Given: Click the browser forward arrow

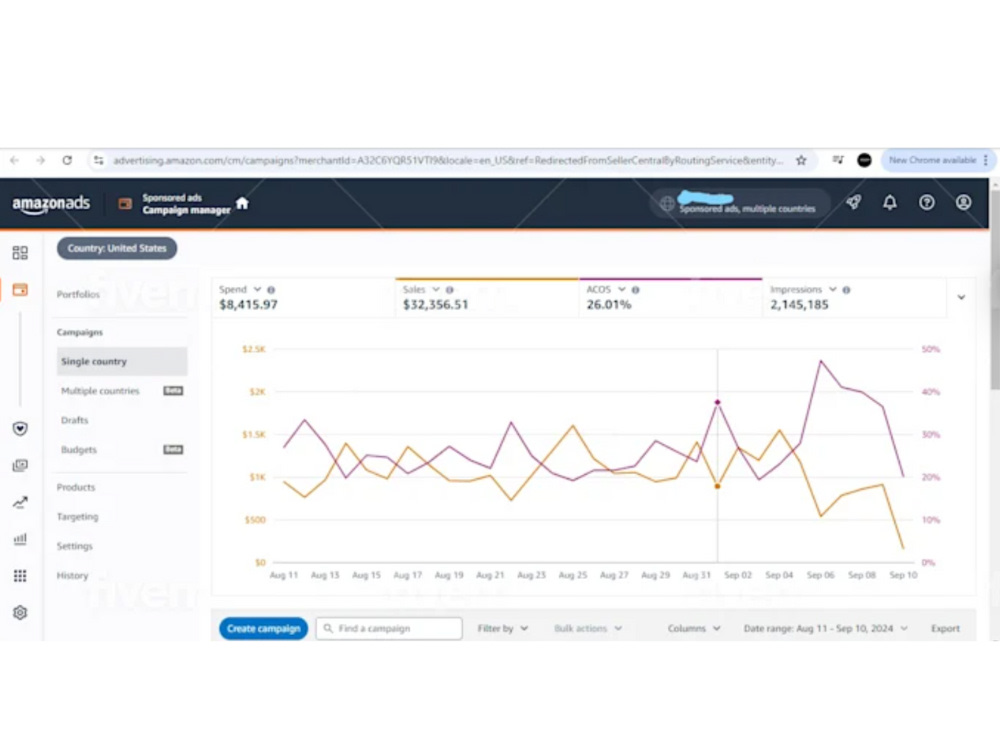Looking at the screenshot, I should coord(40,161).
